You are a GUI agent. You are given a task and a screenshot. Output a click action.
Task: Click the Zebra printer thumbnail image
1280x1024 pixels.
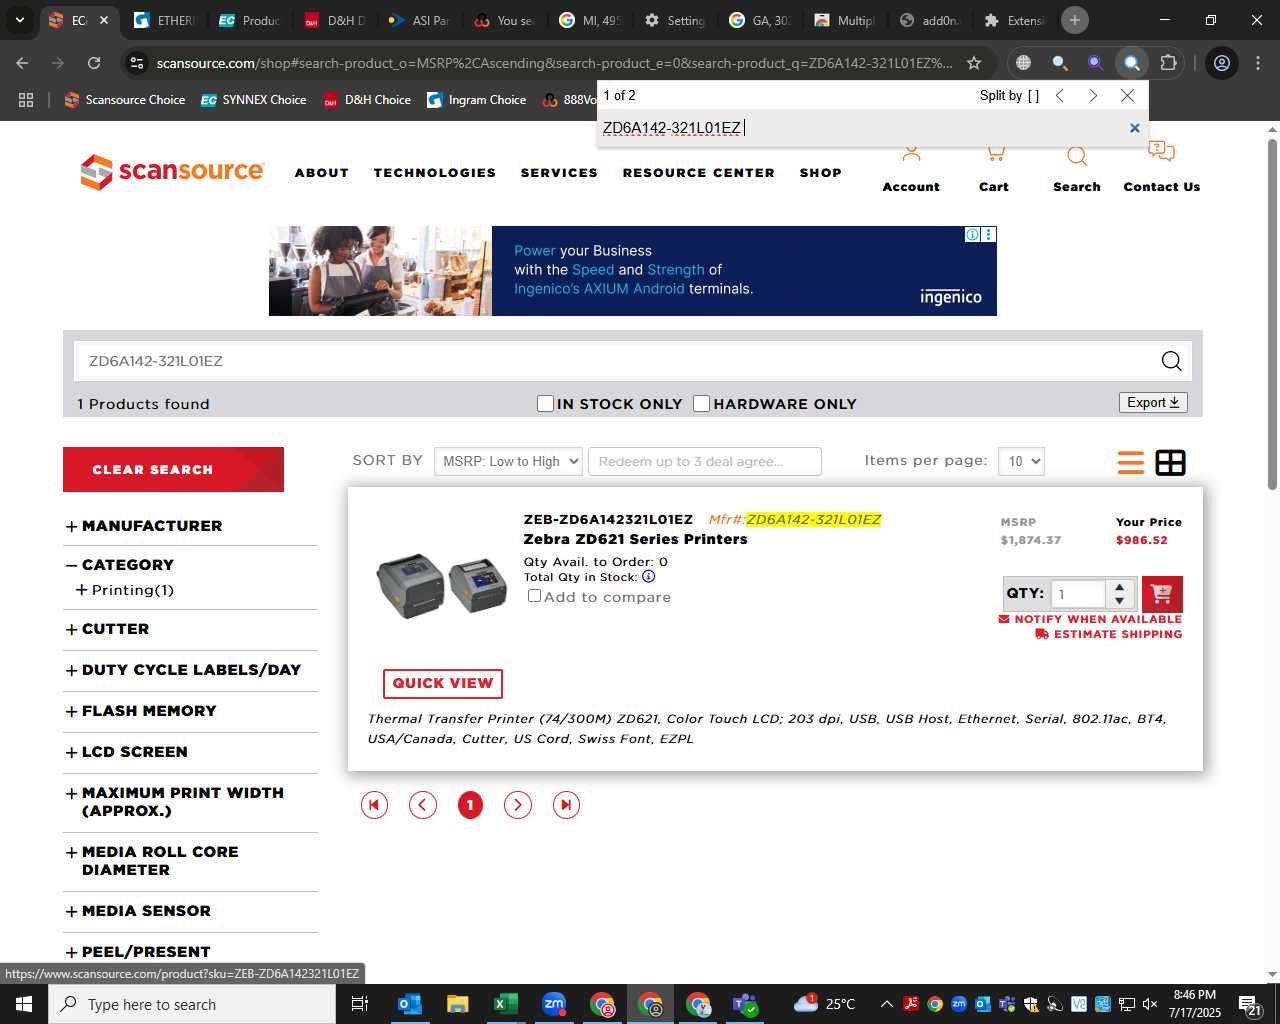[x=441, y=585]
